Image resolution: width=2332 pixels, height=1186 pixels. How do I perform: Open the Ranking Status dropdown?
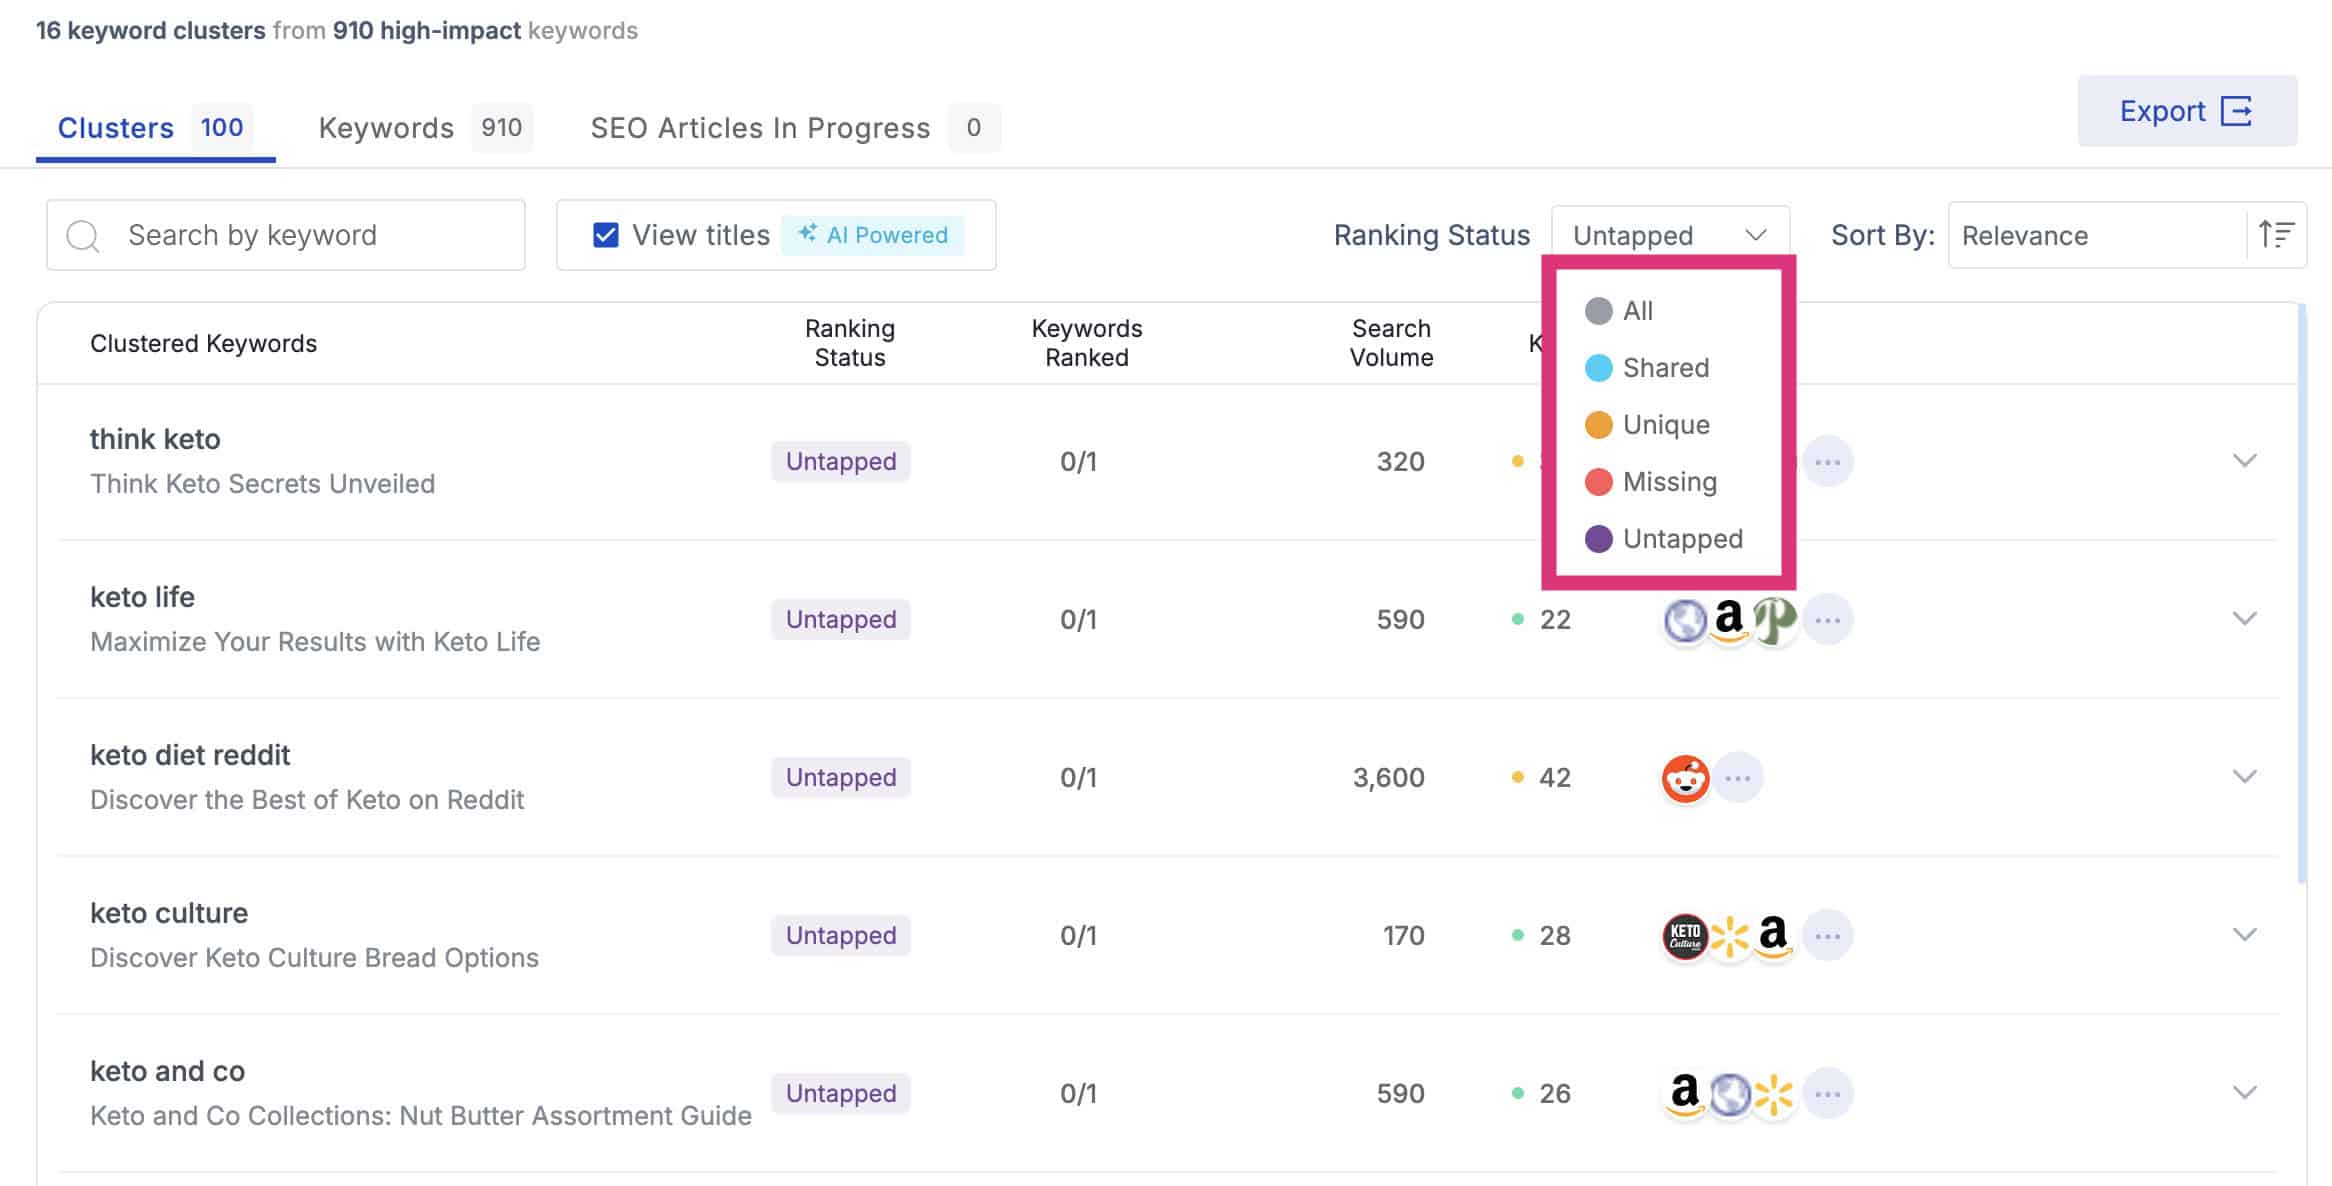[1670, 235]
